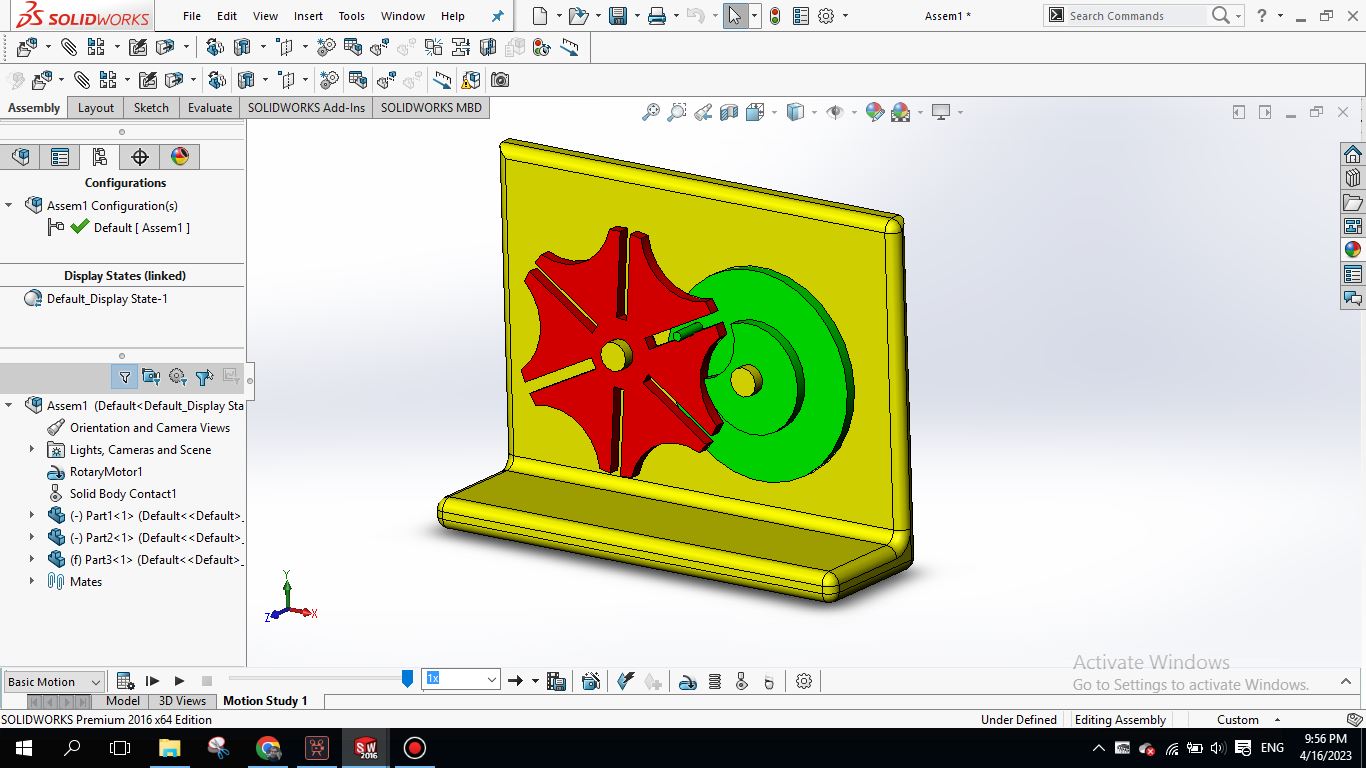Switch to FeatureManager design tree icon
The image size is (1366, 768).
(20, 157)
